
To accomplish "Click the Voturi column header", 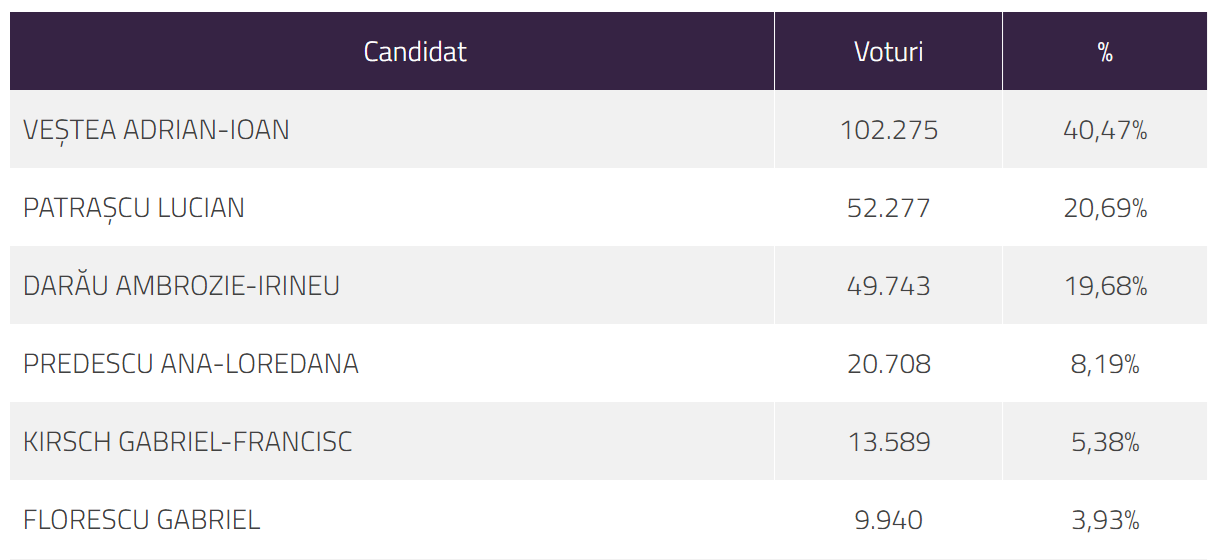I will coord(888,52).
